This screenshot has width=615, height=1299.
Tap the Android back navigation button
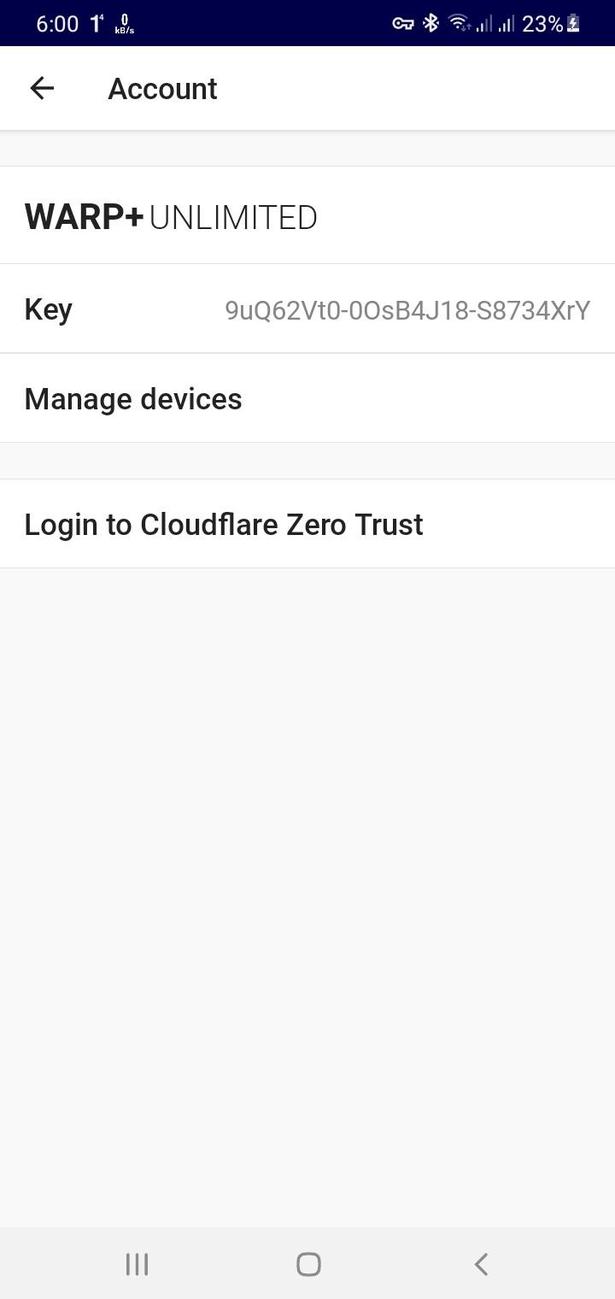click(x=480, y=1263)
